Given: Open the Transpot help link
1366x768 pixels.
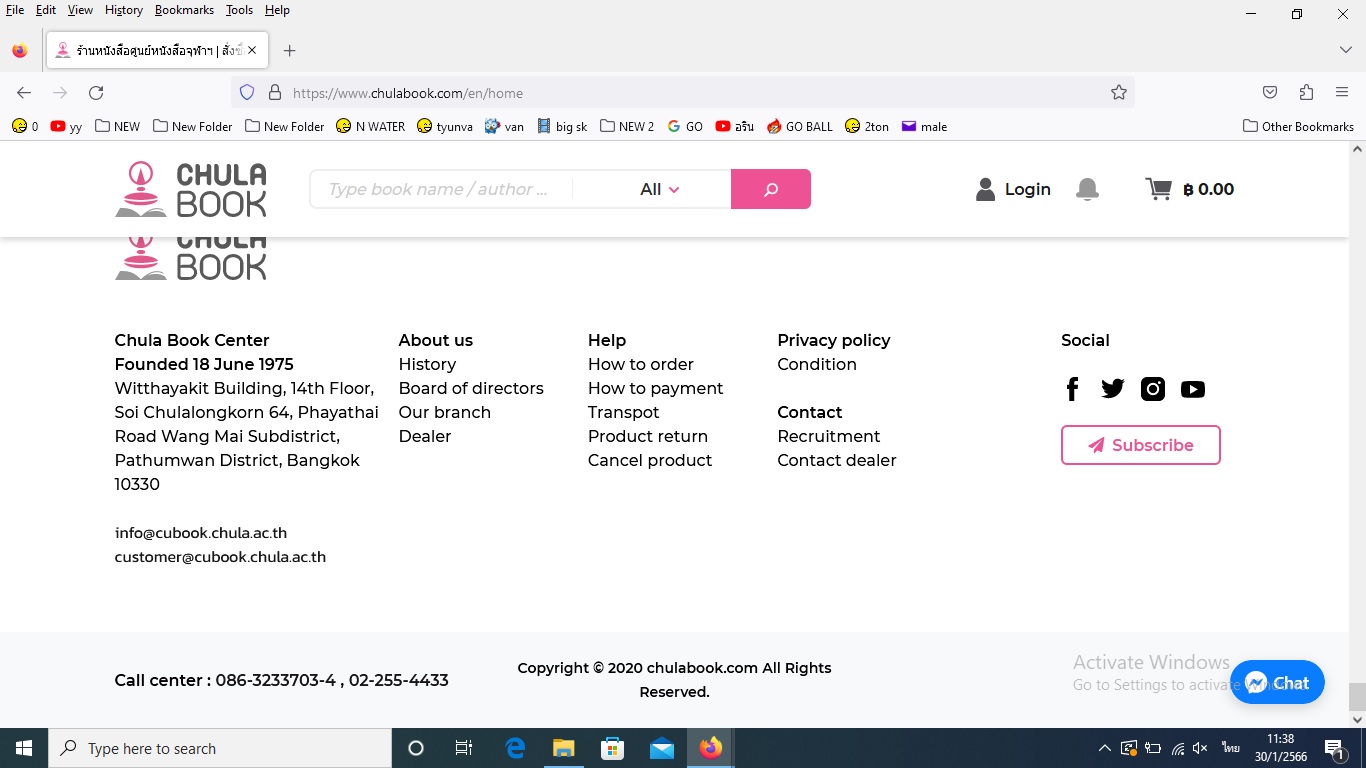Looking at the screenshot, I should pos(624,412).
